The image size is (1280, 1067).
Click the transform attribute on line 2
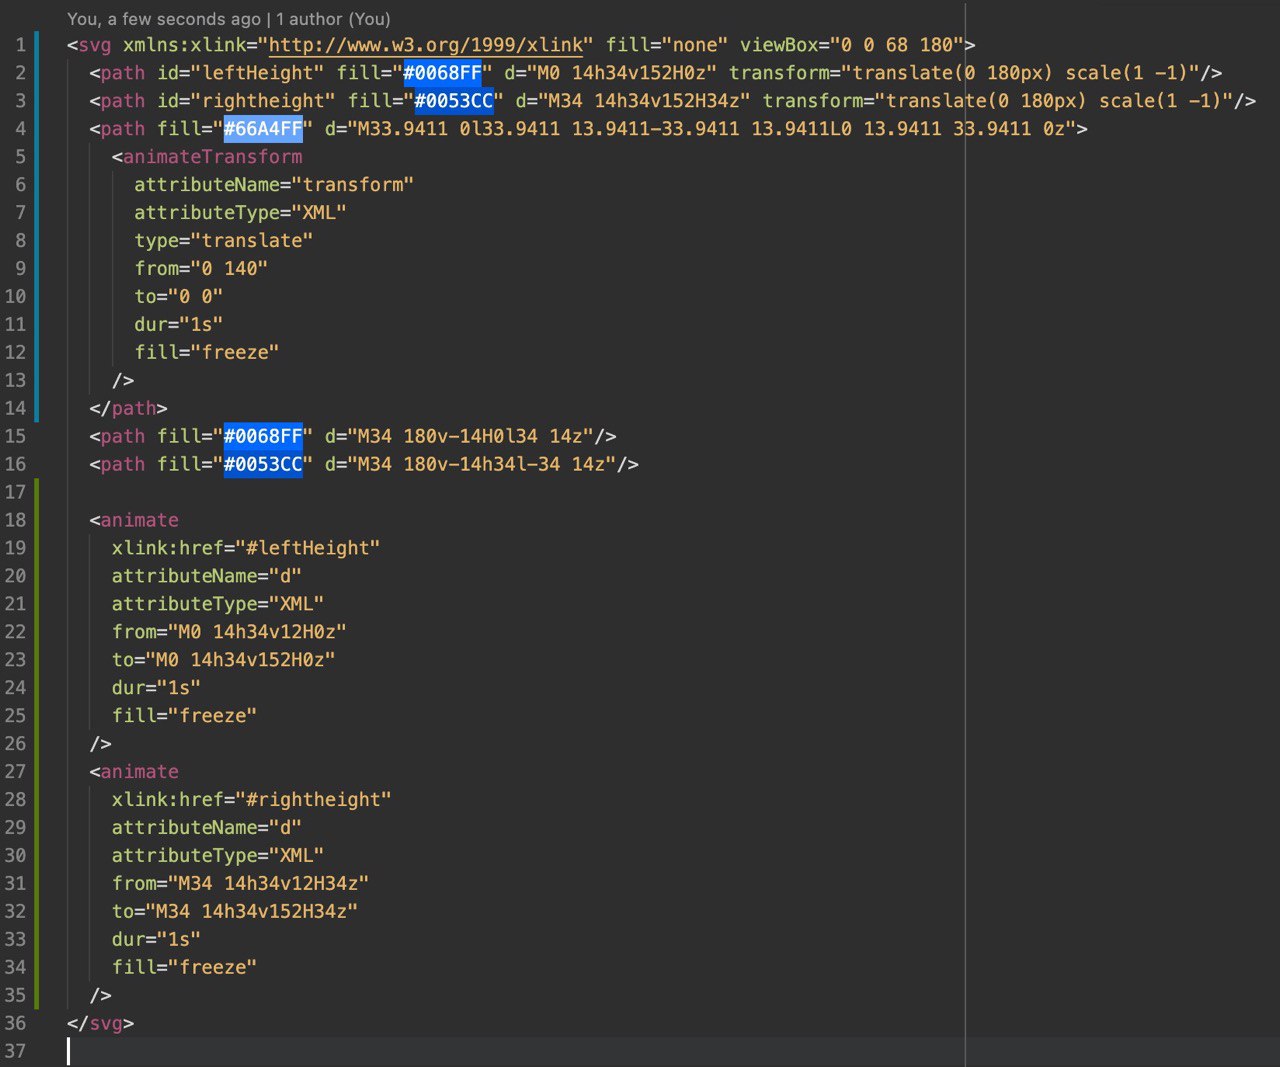pyautogui.click(x=965, y=73)
